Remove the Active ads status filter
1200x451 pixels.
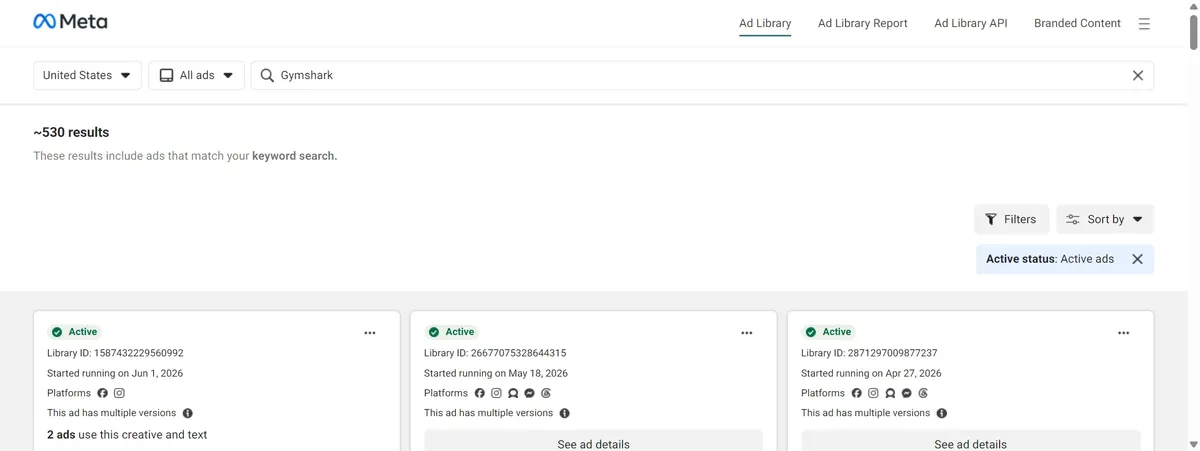tap(1137, 259)
